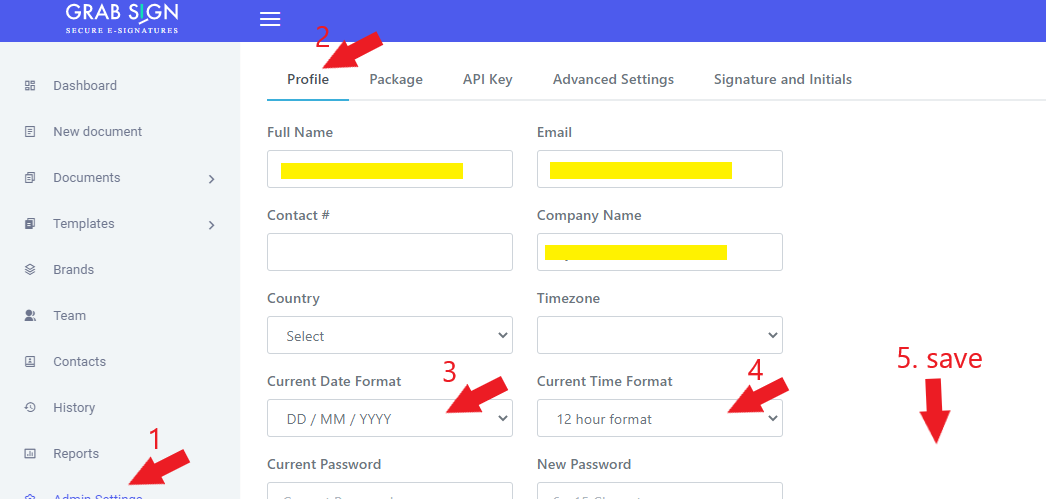This screenshot has height=499, width=1046.
Task: Click the Contacts sidebar icon
Action: (30, 362)
